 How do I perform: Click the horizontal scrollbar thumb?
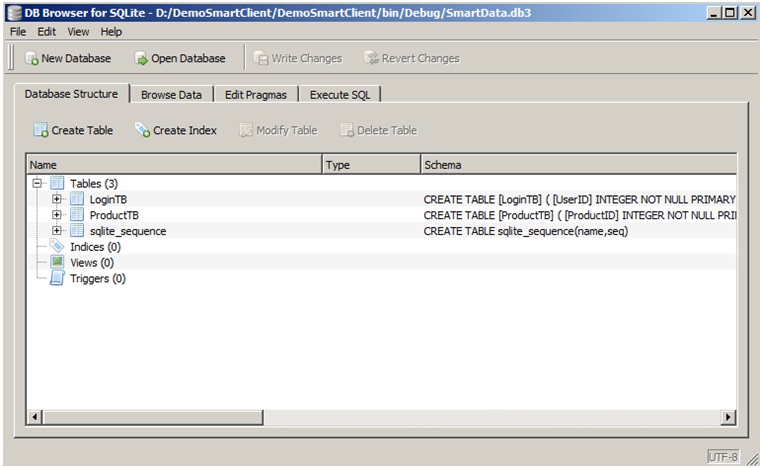click(153, 416)
